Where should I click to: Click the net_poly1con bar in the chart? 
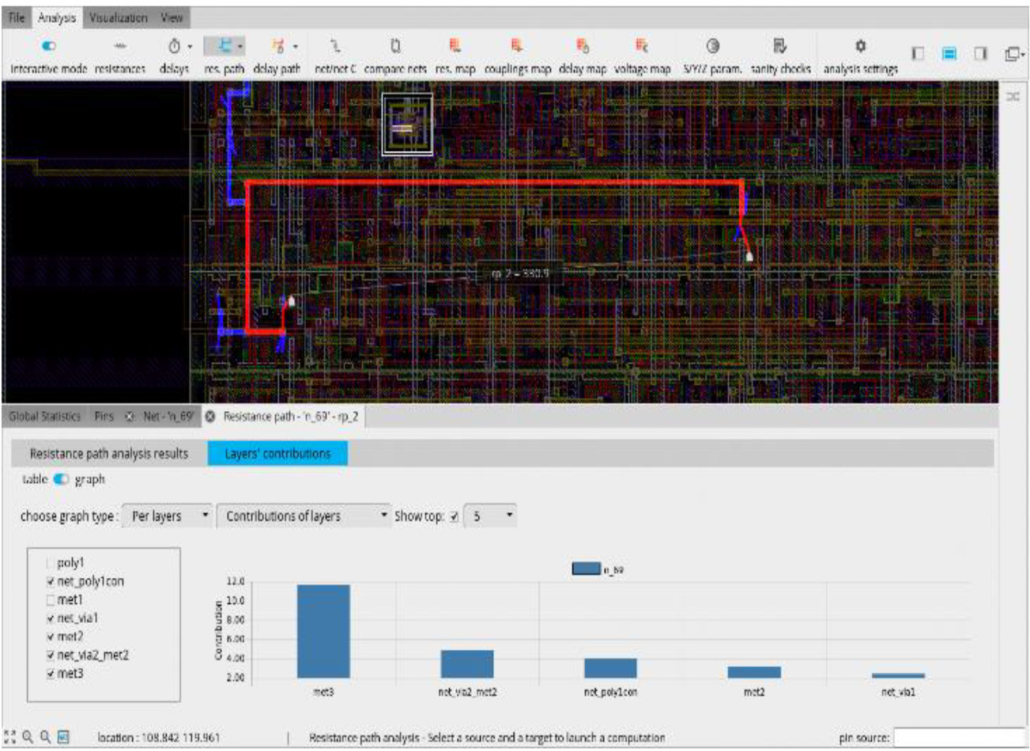[610, 668]
